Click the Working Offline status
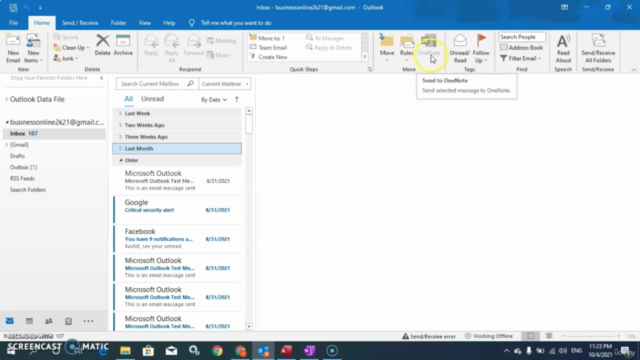Image resolution: width=640 pixels, height=360 pixels. (489, 336)
